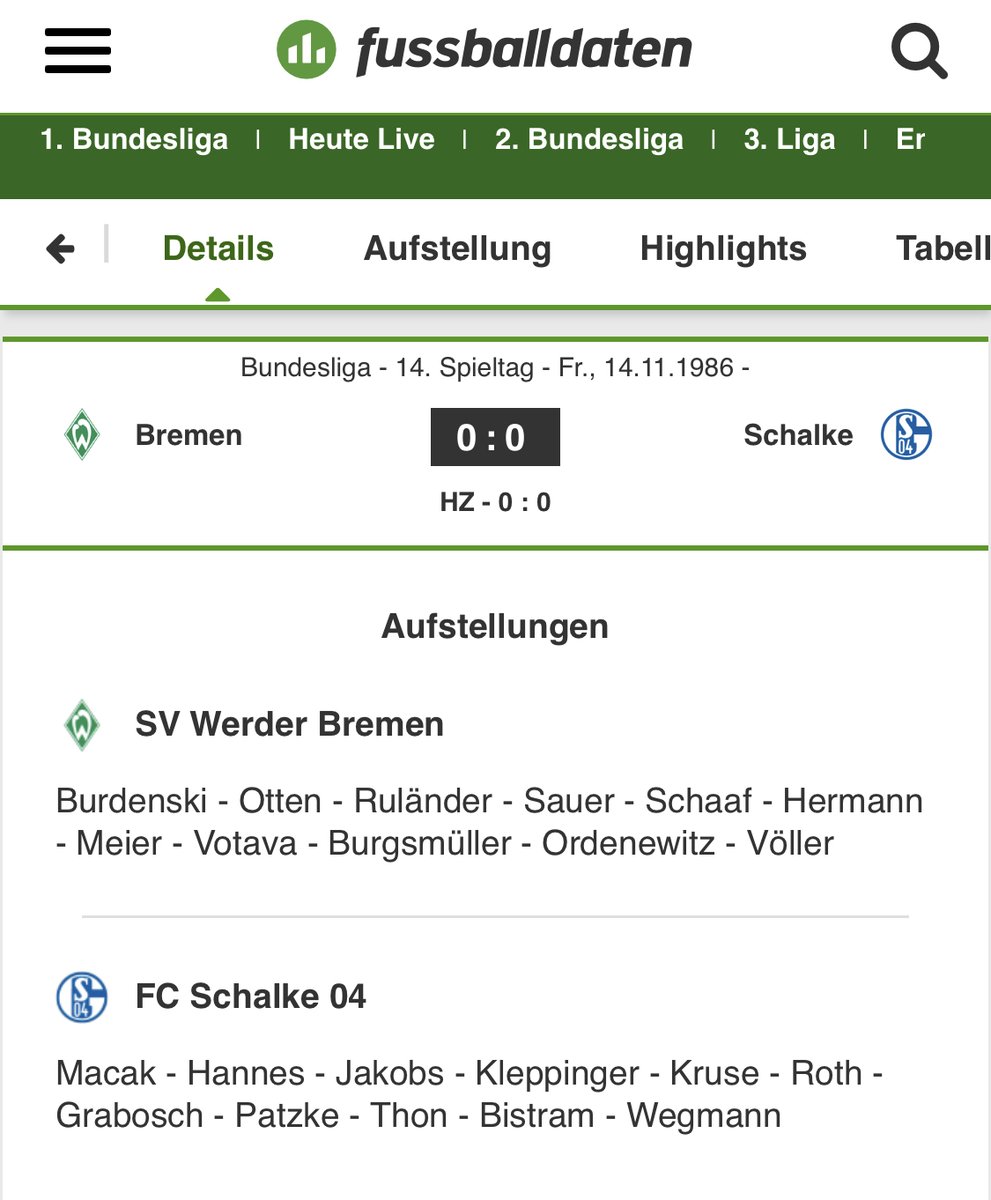Select 2. Bundesliga in the navigation bar
Screen dimensions: 991x1200
[x=589, y=139]
